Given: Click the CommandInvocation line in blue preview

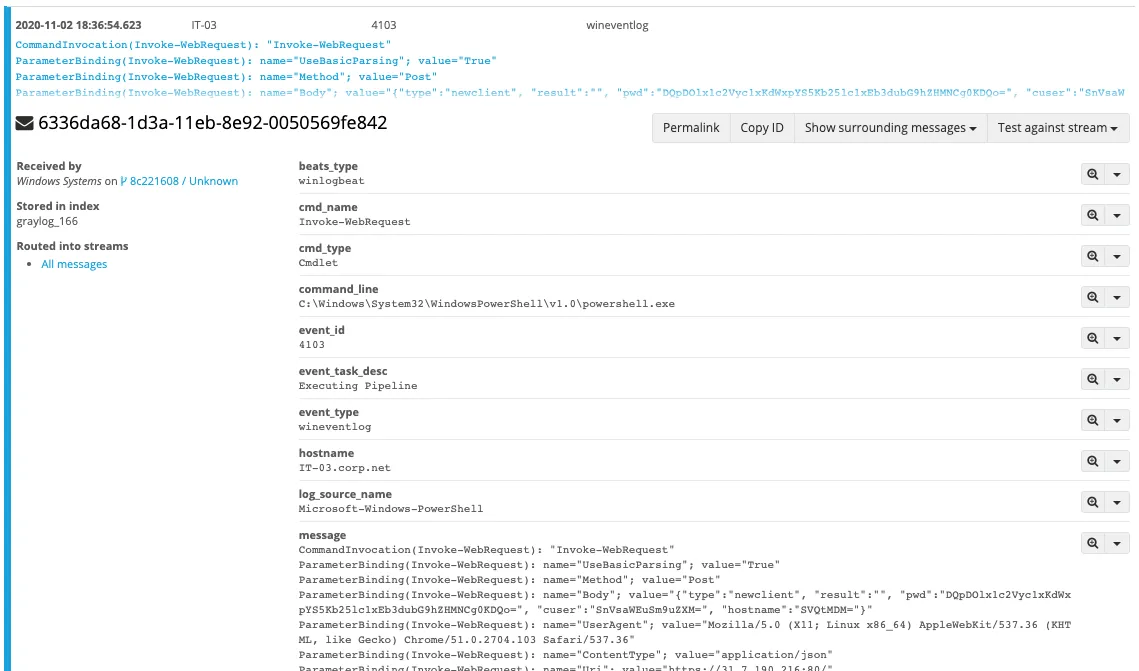Looking at the screenshot, I should (x=203, y=44).
